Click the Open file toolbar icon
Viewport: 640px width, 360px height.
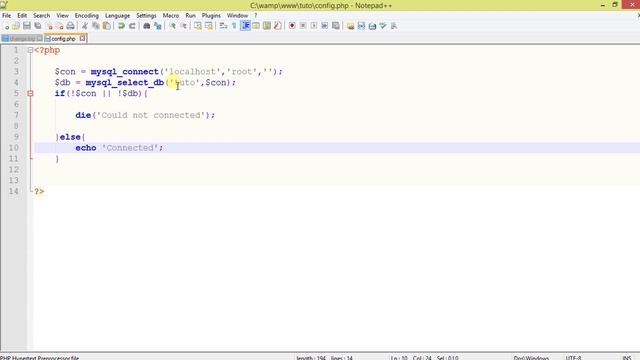[16, 26]
